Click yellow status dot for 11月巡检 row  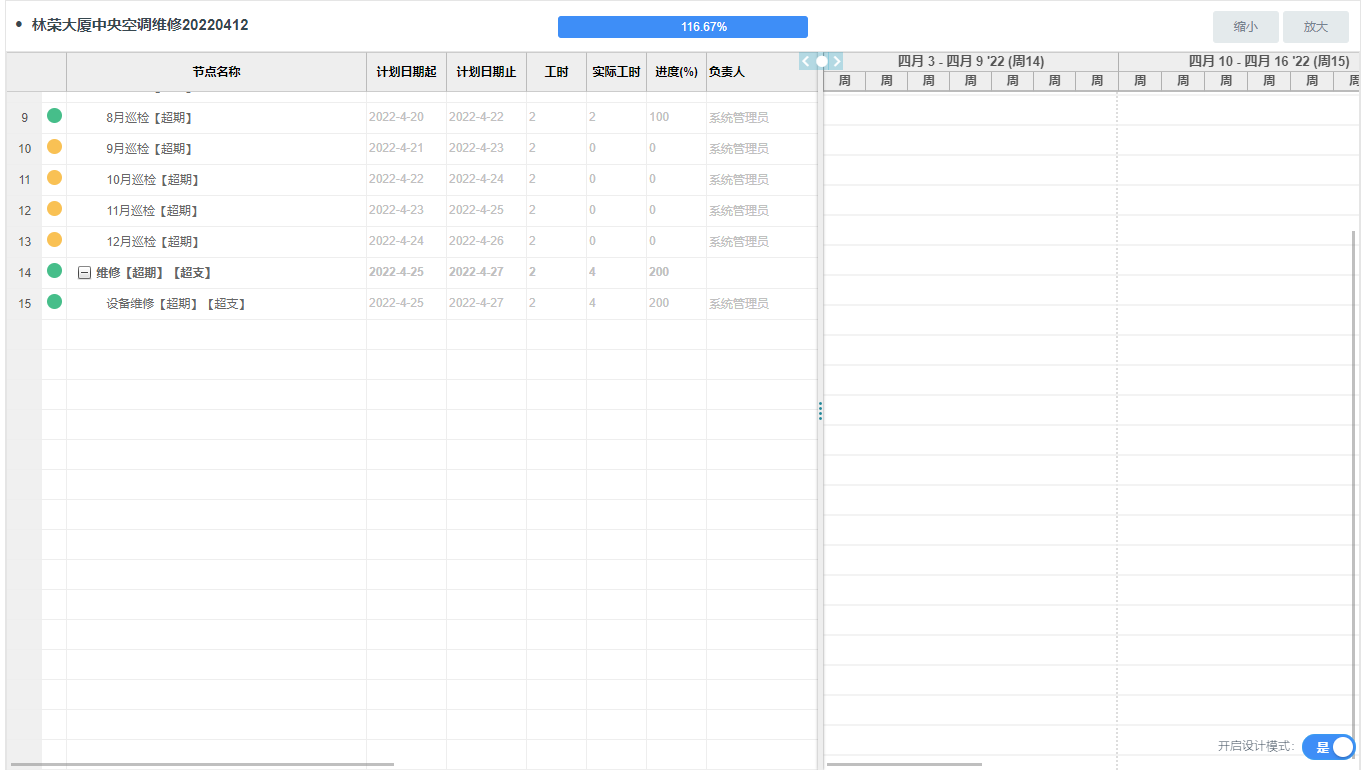(x=54, y=209)
